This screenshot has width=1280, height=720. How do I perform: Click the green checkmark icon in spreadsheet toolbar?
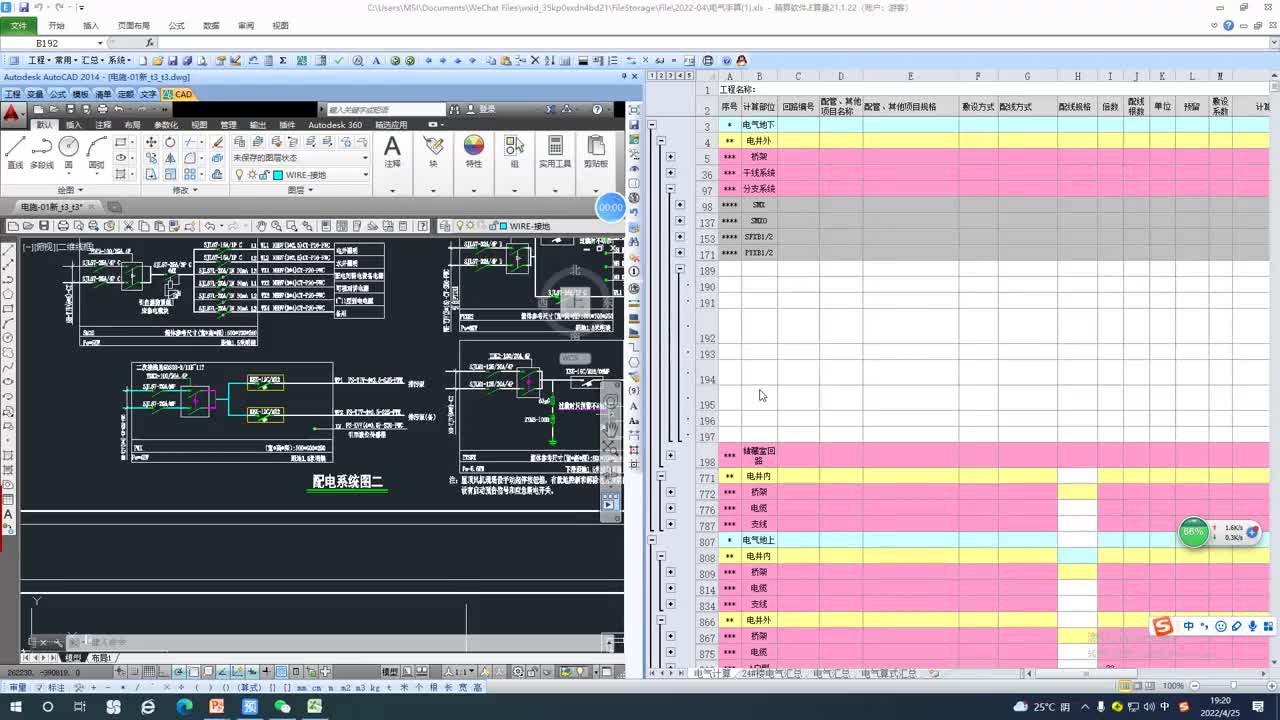(x=340, y=60)
